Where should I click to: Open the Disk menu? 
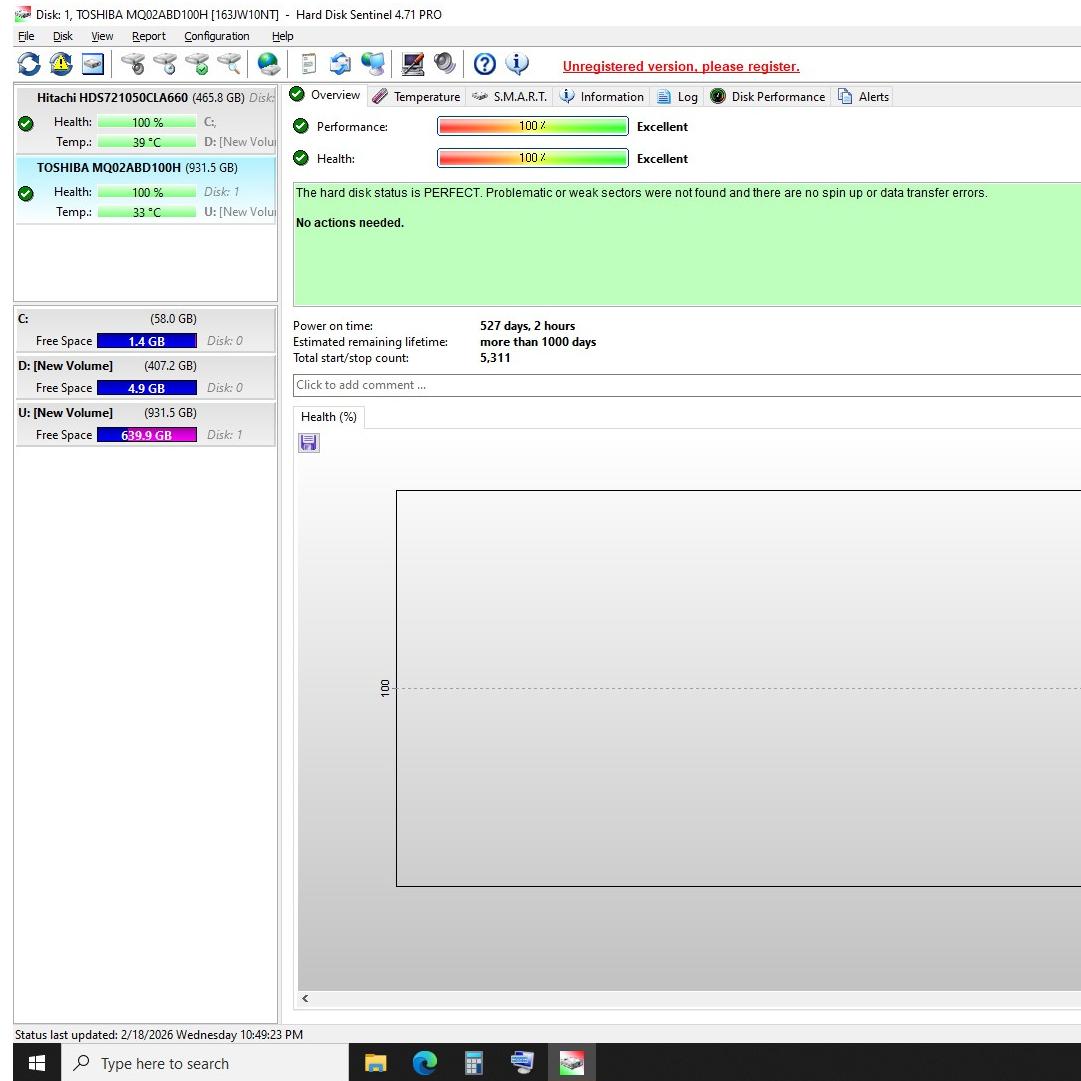click(x=63, y=36)
